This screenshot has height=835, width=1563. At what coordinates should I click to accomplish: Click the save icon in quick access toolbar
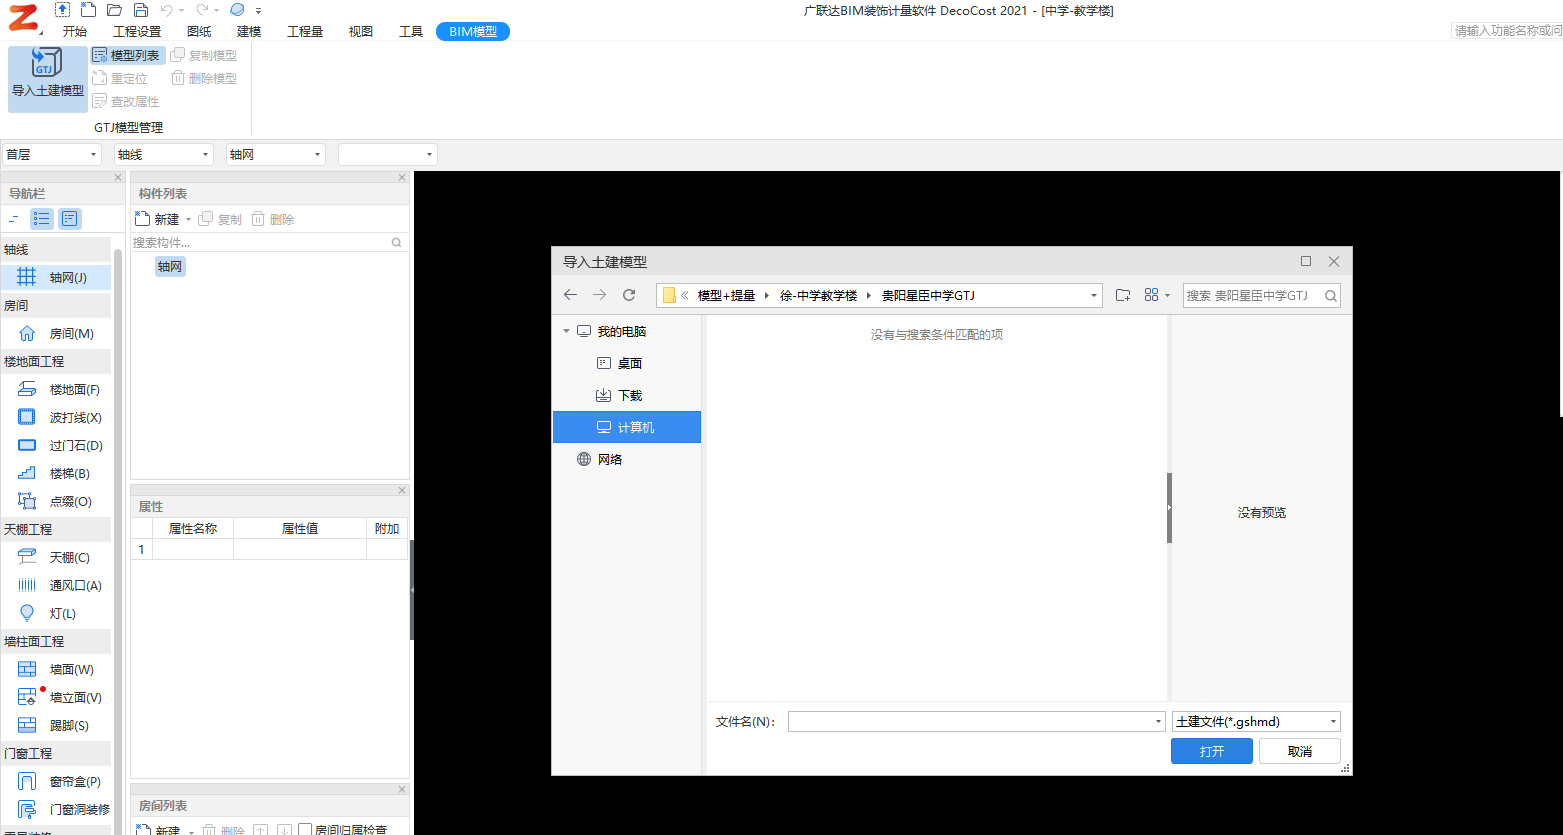click(141, 10)
